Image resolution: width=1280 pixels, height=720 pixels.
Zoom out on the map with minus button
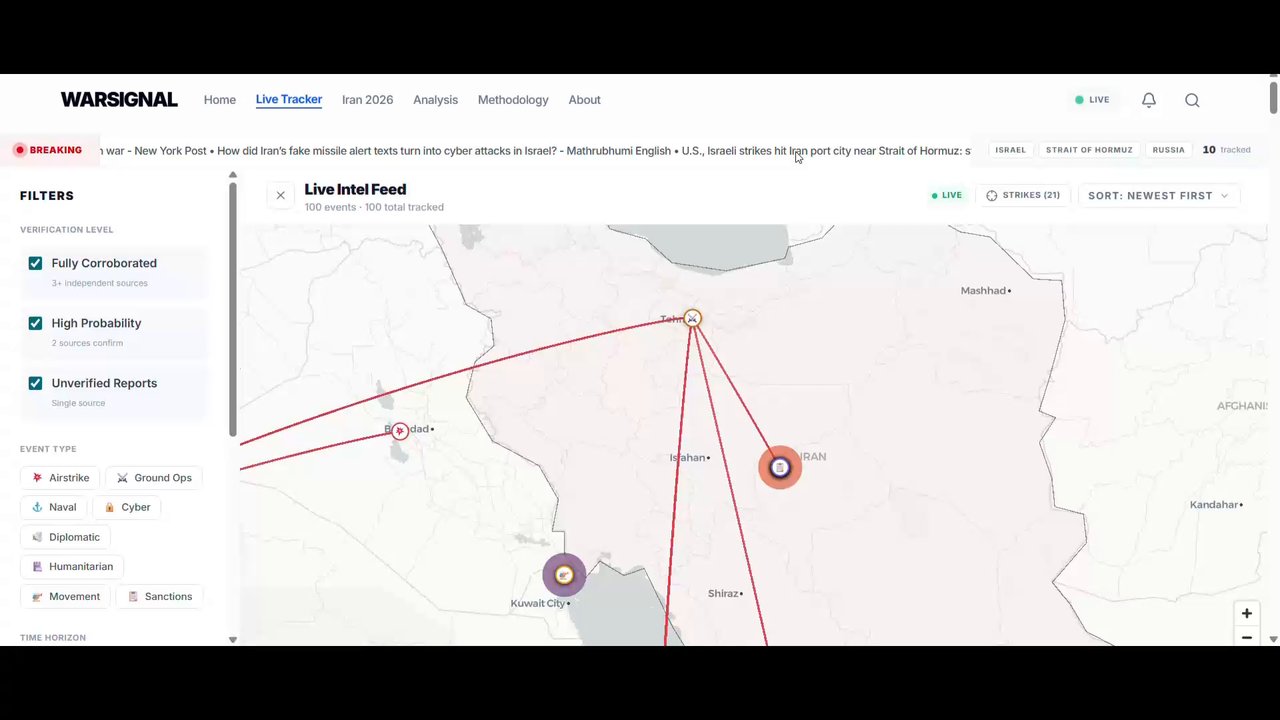[x=1246, y=637]
